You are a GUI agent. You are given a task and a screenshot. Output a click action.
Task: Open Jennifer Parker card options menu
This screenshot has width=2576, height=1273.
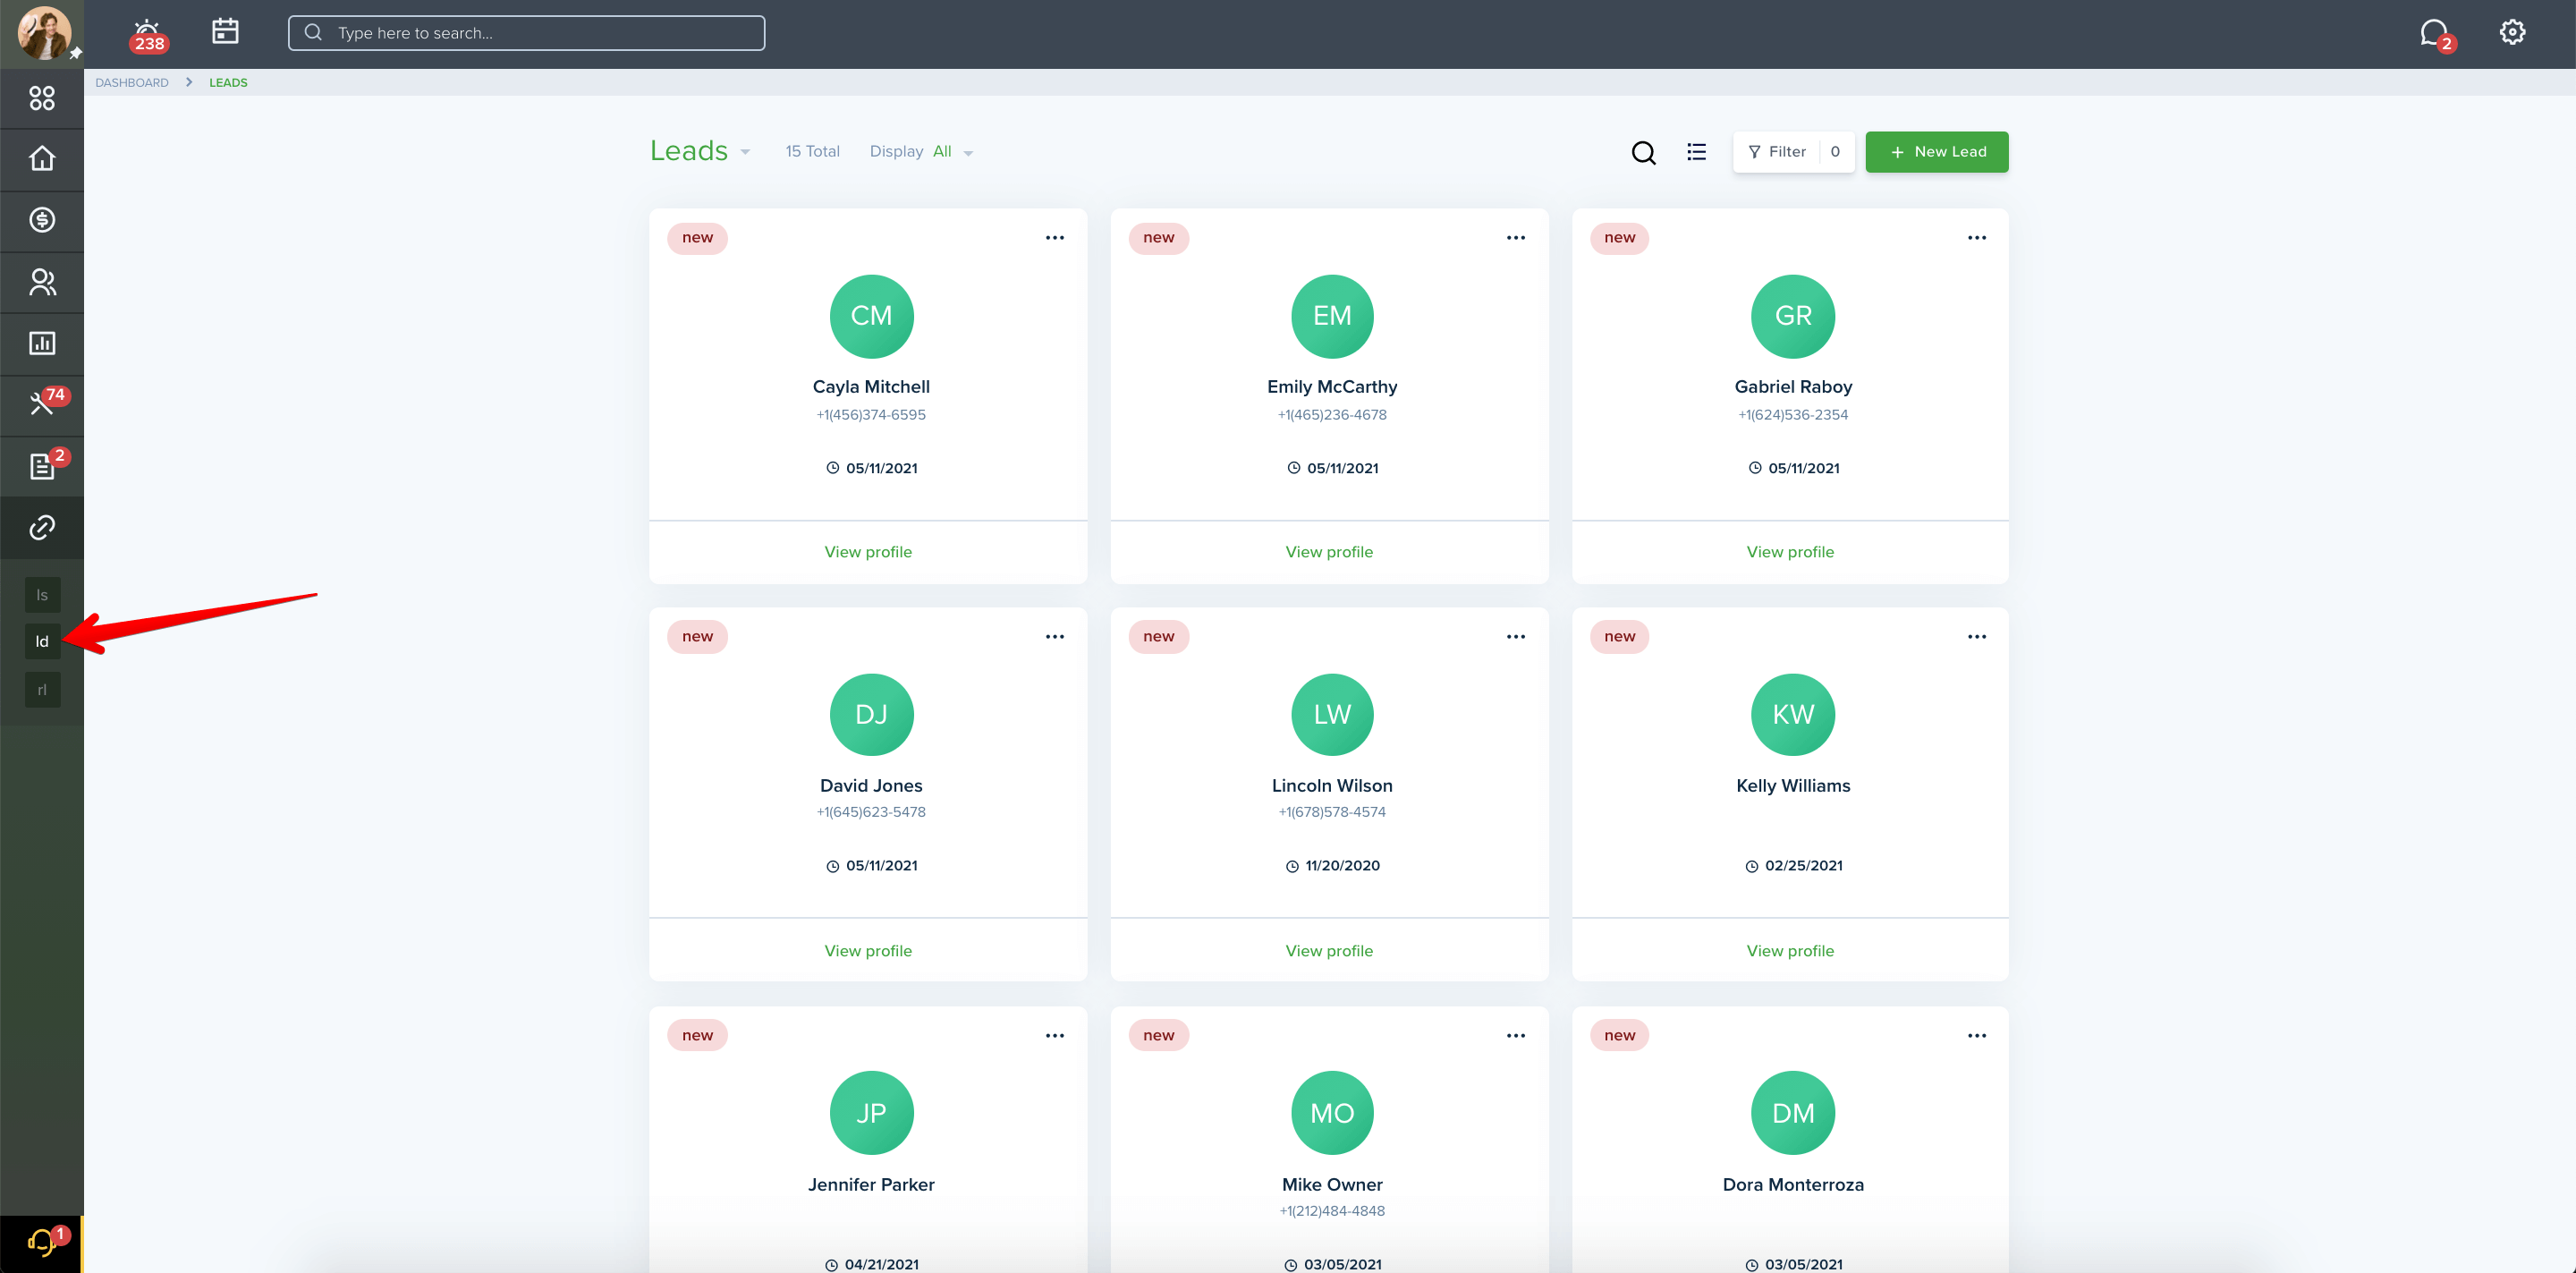coord(1055,1036)
